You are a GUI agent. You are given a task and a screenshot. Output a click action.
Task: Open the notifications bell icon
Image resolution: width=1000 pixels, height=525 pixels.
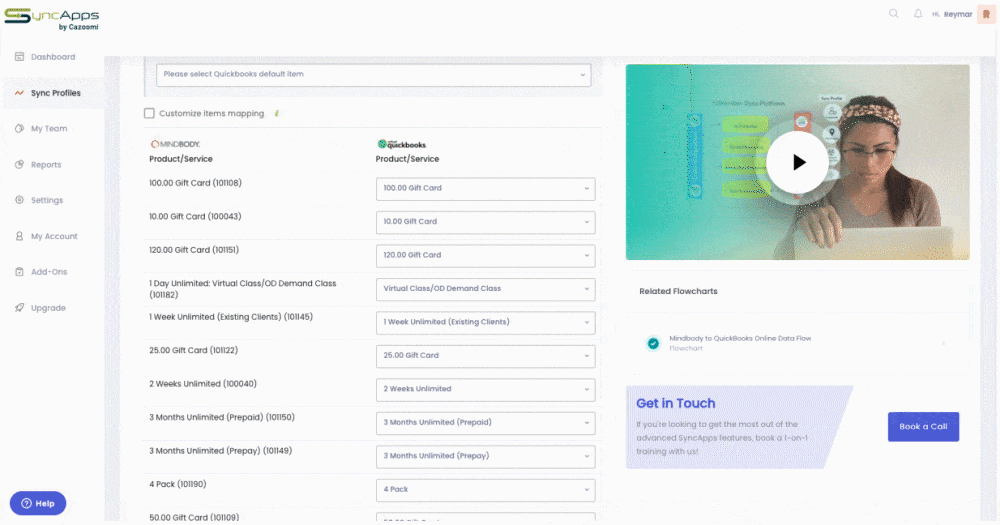point(918,13)
